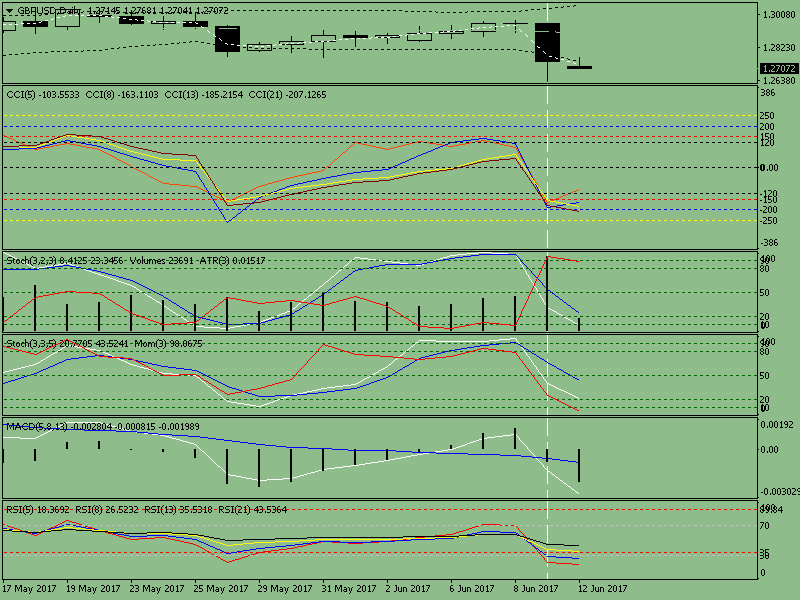The height and width of the screenshot is (600, 800).
Task: Click the -250 level on CCI scale
Action: (769, 221)
